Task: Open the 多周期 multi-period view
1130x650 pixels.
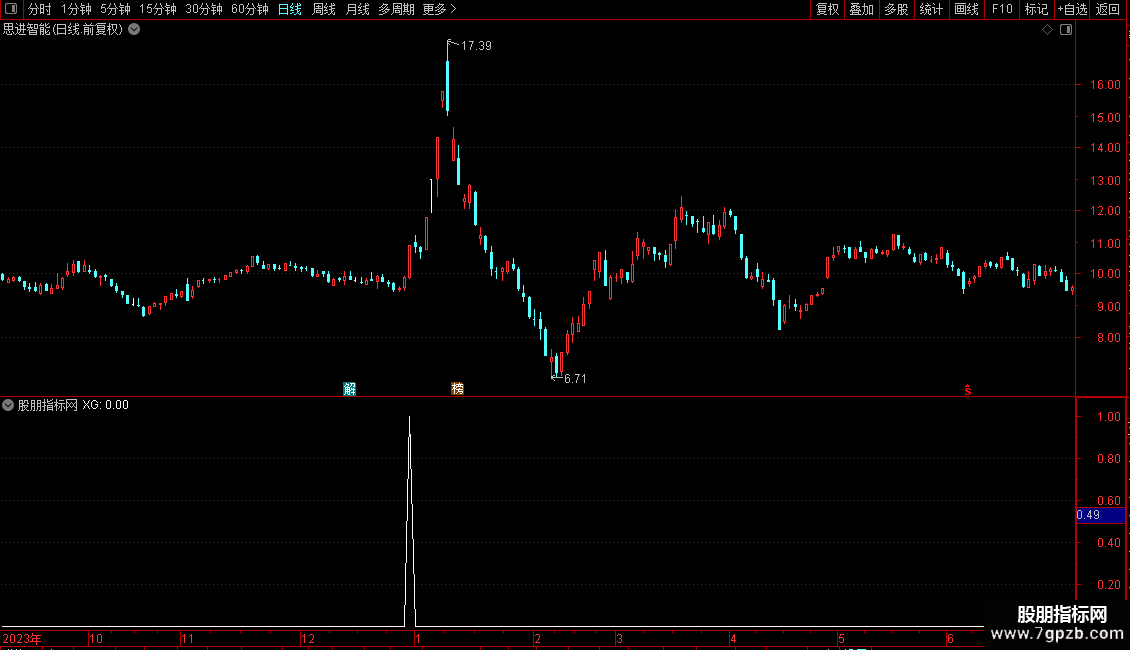Action: click(x=396, y=9)
